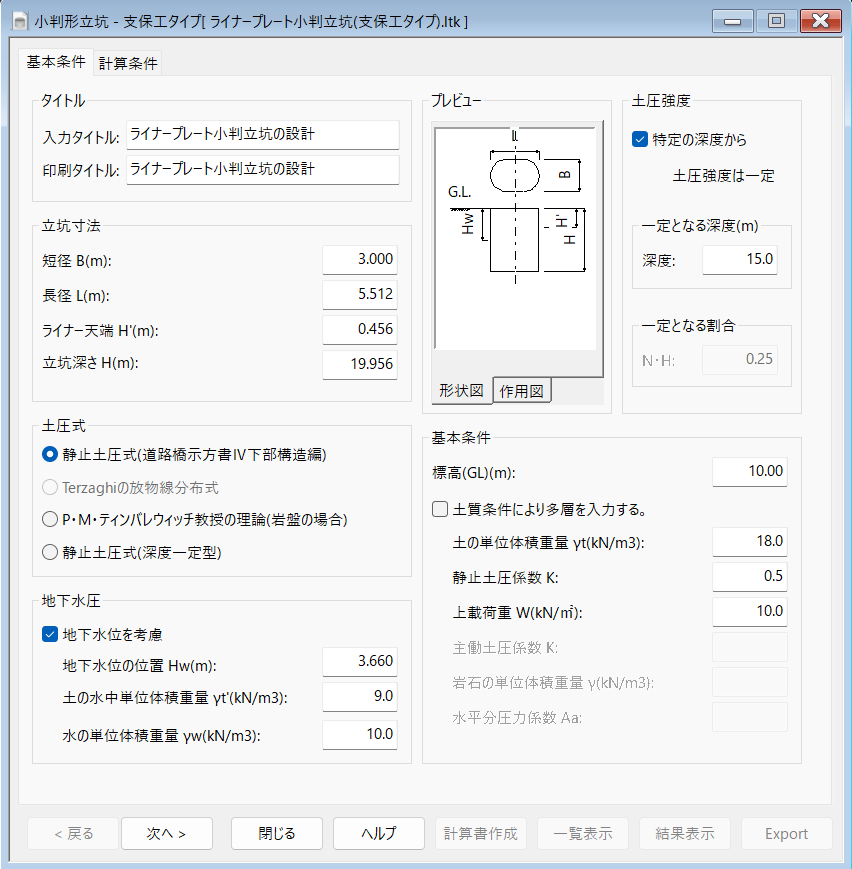This screenshot has height=869, width=852.
Task: Disable 地下水位を考慮 checkbox
Action: tap(50, 633)
